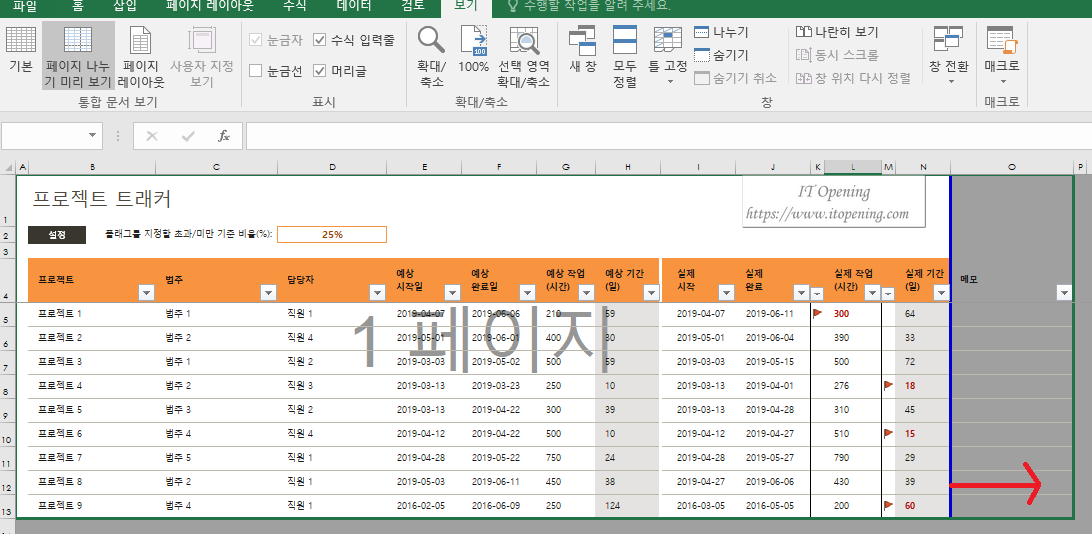This screenshot has height=534, width=1092.
Task: Select 페이지 나누기 미리 보기 view
Action: pos(78,56)
